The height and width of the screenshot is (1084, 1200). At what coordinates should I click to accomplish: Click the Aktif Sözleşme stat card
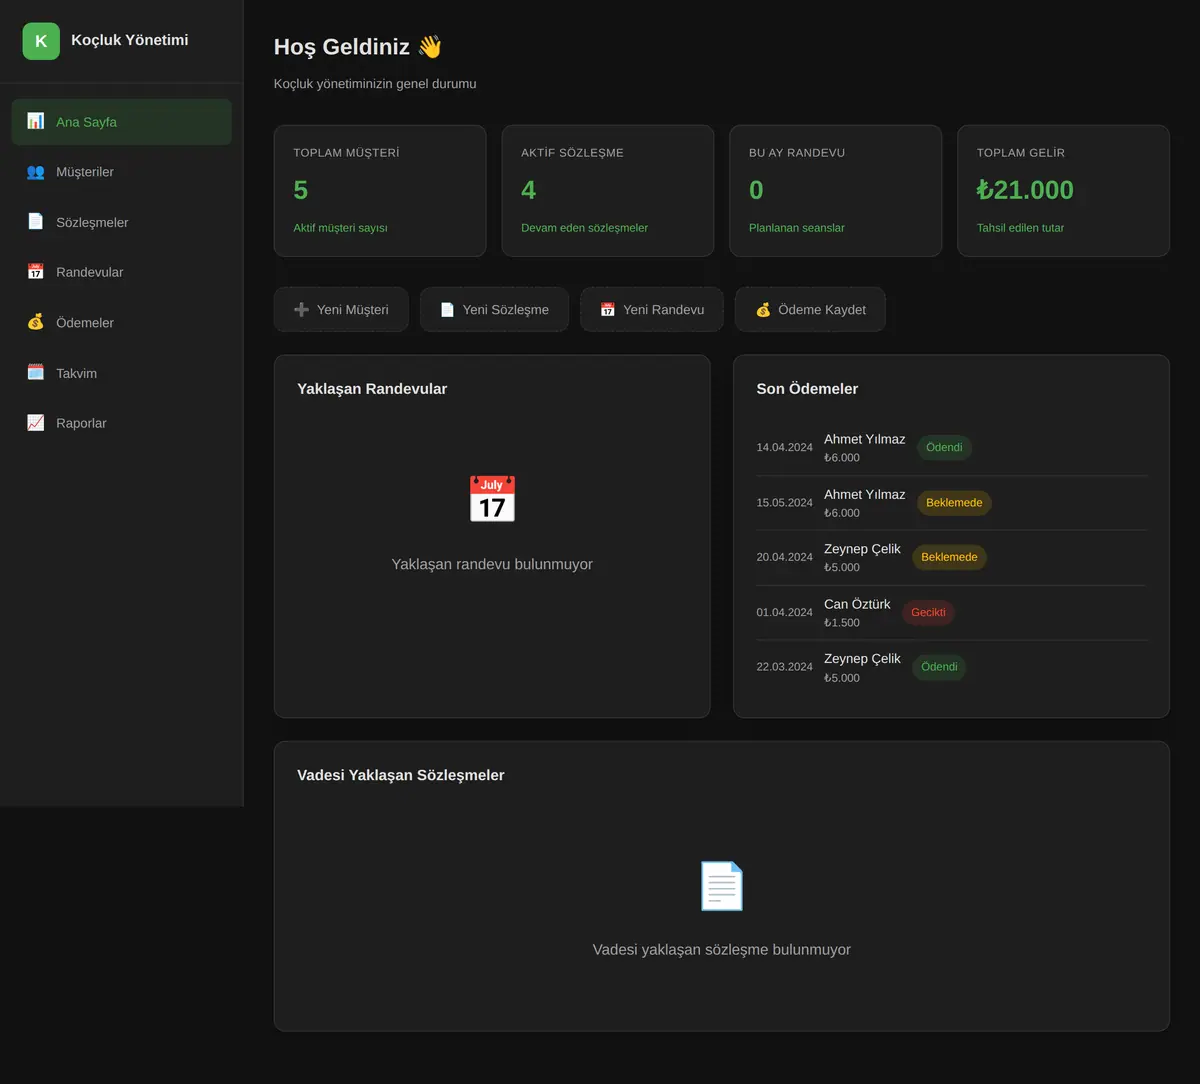click(608, 191)
